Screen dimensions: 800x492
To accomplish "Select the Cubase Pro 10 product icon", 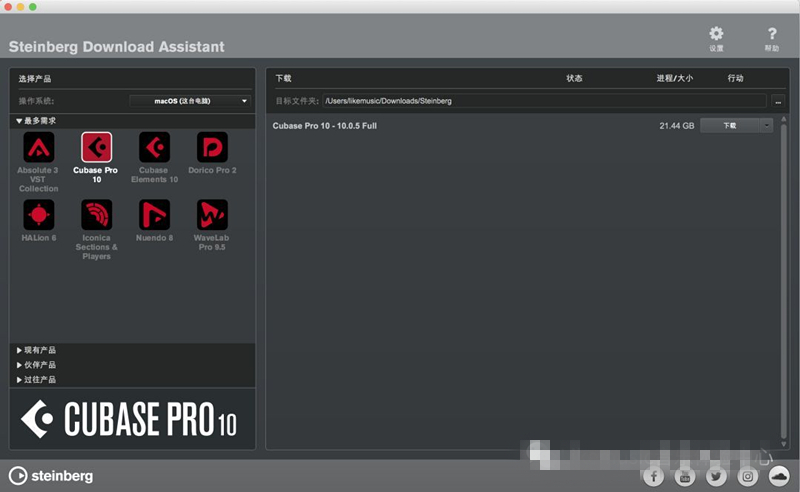I will coord(96,147).
